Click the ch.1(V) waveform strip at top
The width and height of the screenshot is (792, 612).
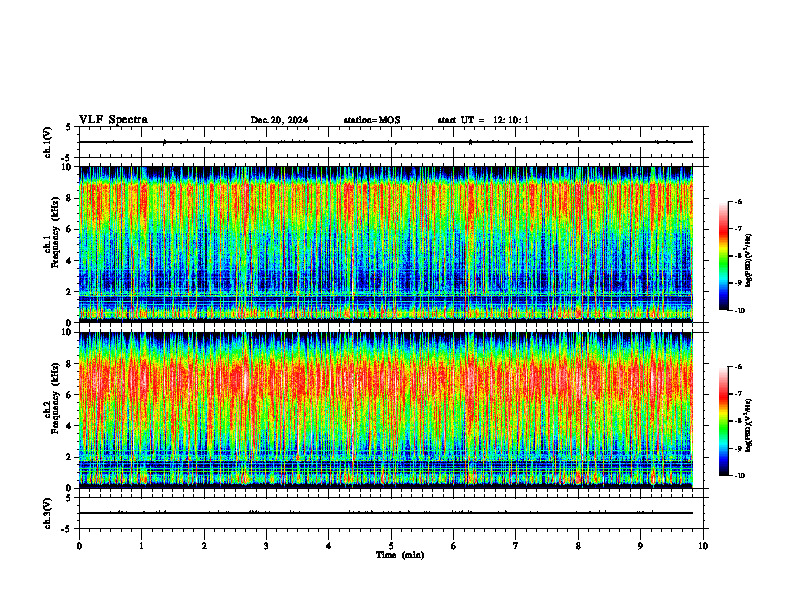393,142
